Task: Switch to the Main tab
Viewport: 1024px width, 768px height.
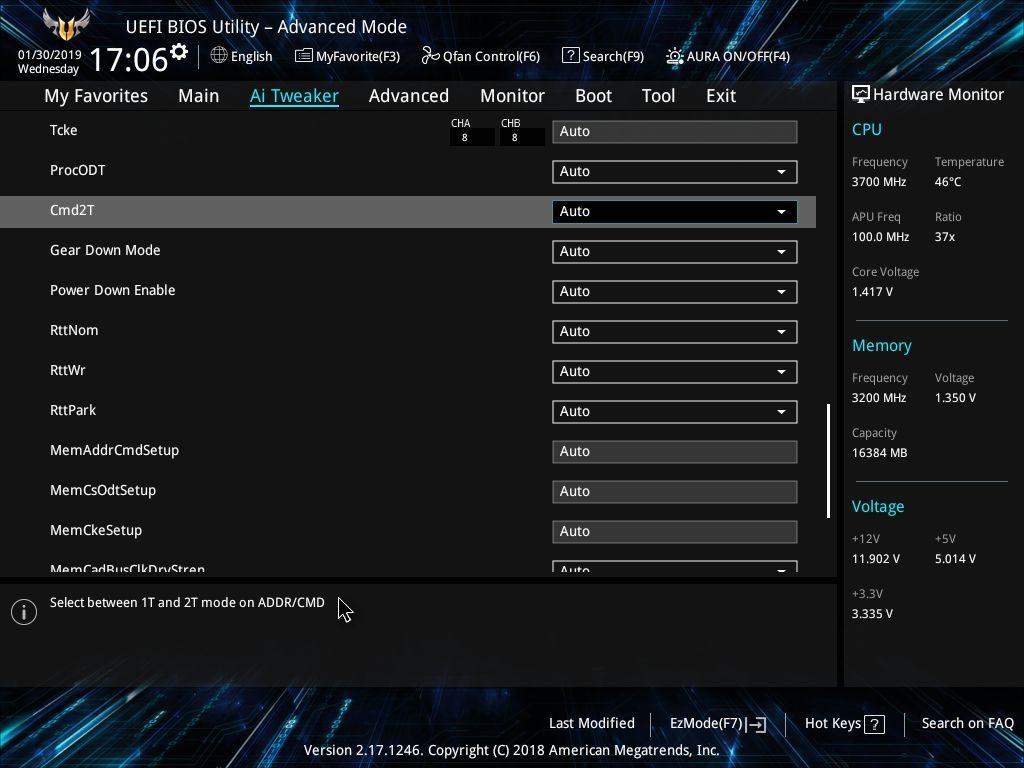Action: coord(199,96)
